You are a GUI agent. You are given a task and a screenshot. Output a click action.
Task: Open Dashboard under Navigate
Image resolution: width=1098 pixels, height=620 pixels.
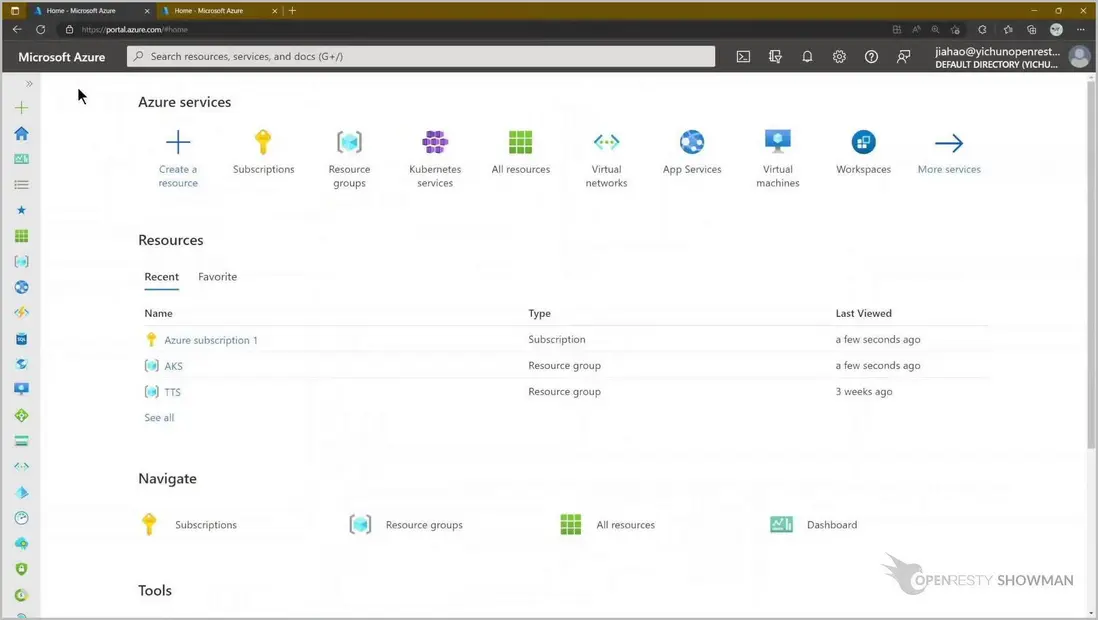point(831,525)
